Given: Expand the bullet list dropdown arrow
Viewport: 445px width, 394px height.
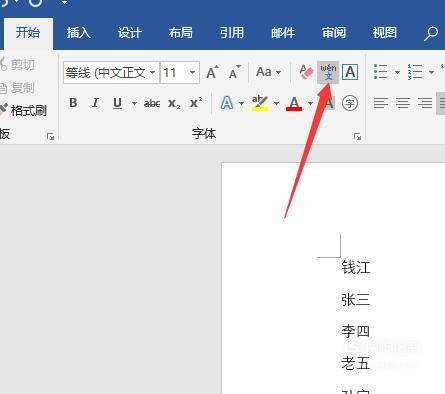Looking at the screenshot, I should (397, 72).
